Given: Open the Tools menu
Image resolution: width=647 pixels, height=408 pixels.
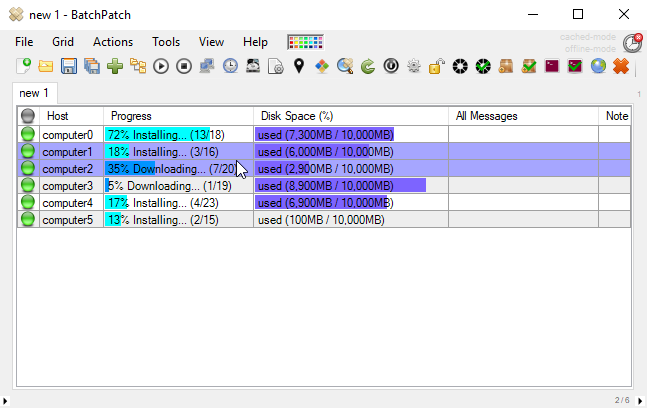Looking at the screenshot, I should pyautogui.click(x=166, y=42).
